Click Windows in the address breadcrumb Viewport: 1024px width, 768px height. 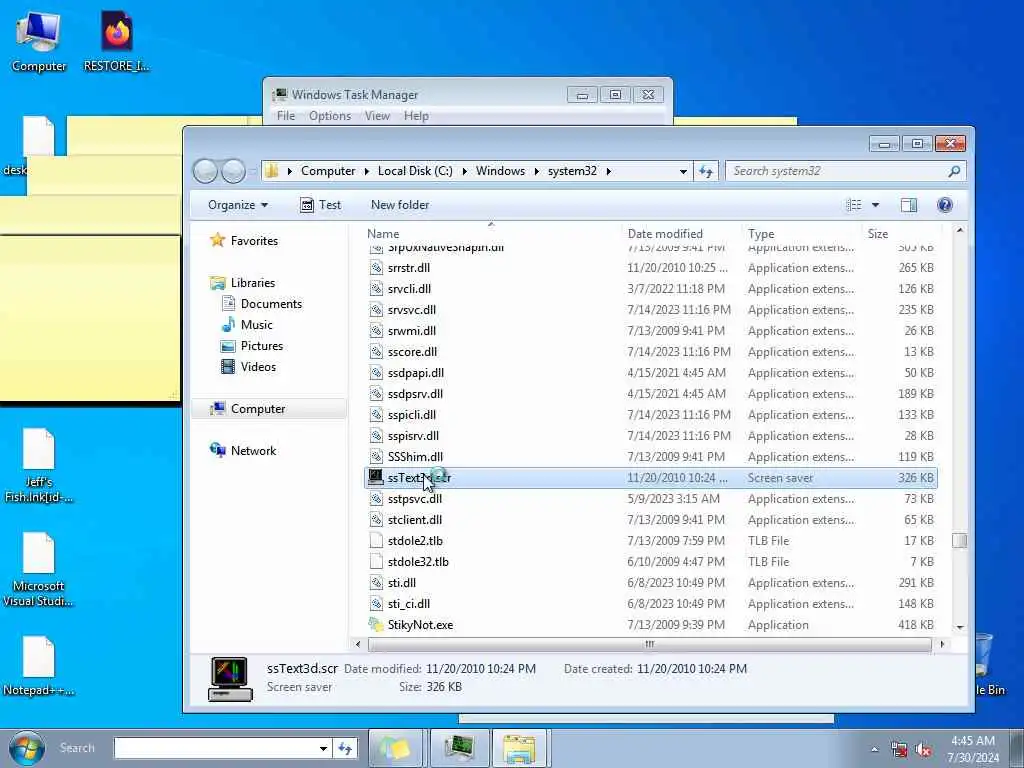pos(500,171)
